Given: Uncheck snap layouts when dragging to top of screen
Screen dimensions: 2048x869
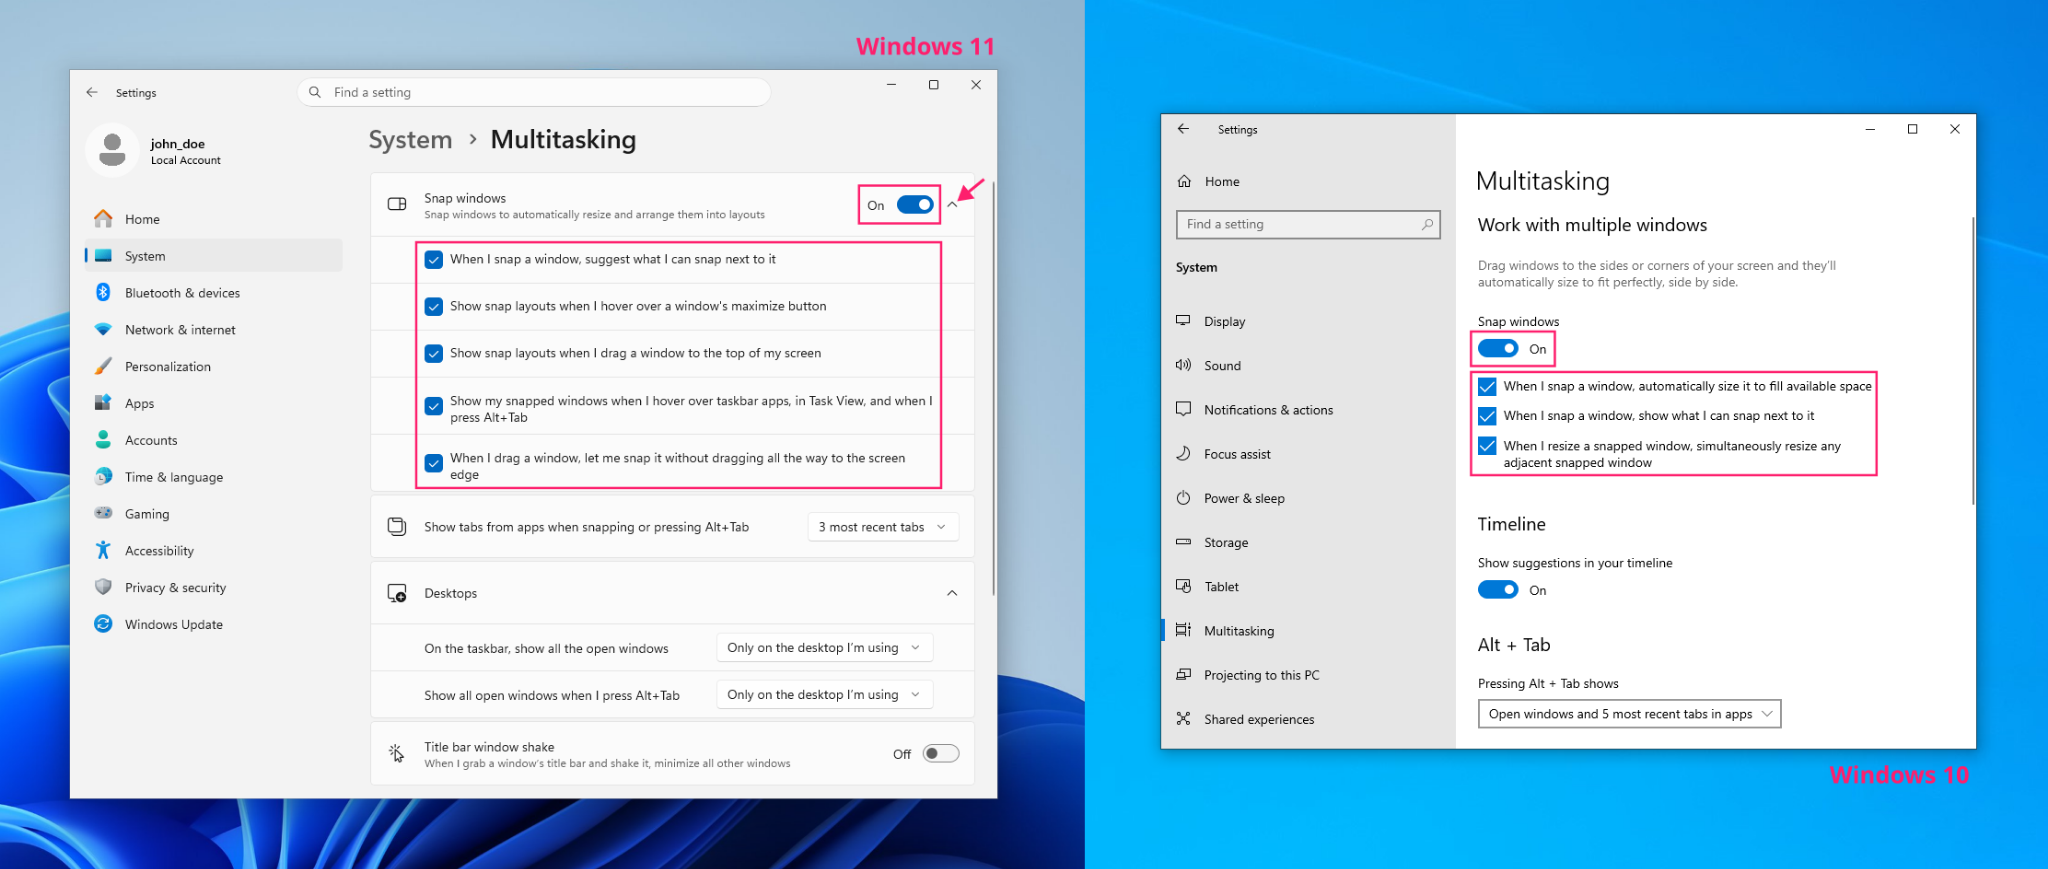Looking at the screenshot, I should coord(434,354).
